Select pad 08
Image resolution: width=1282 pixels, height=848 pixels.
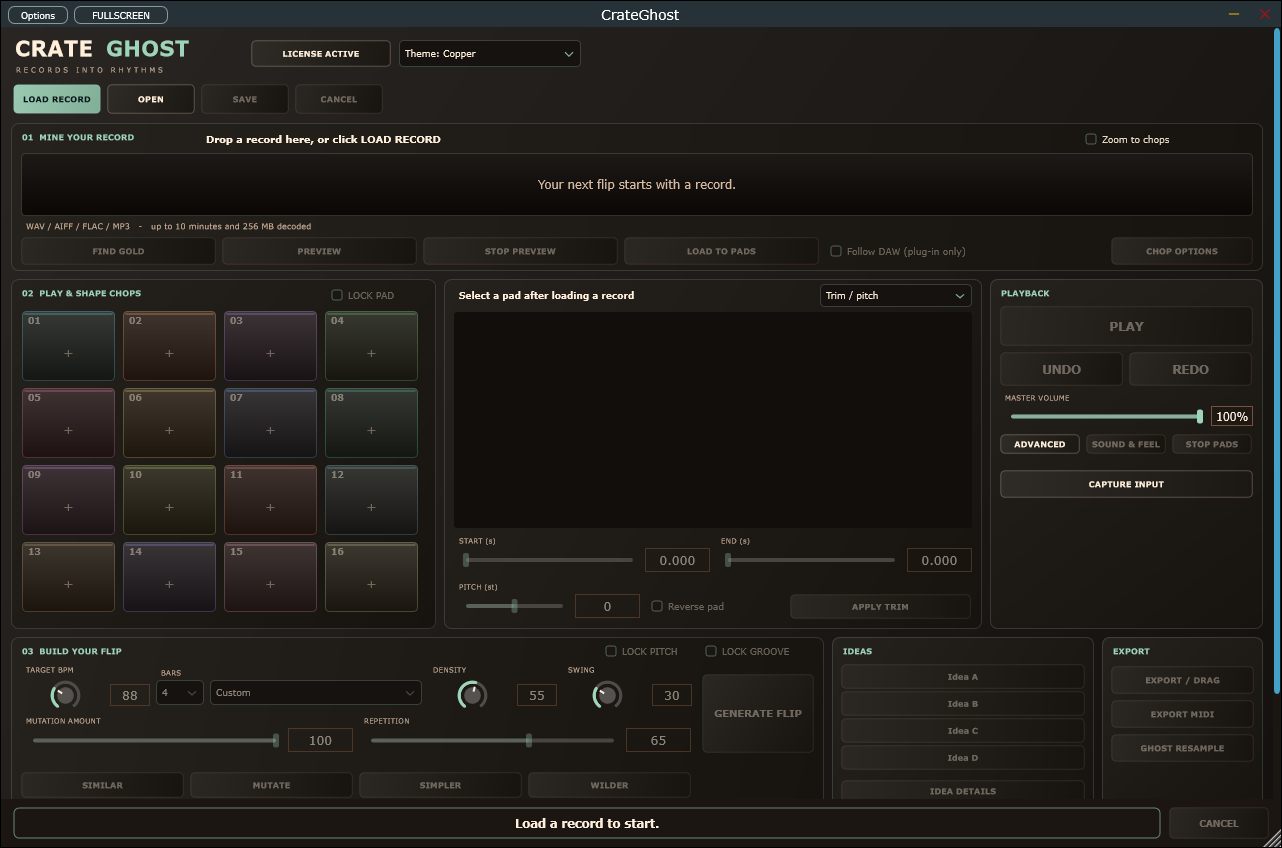pyautogui.click(x=371, y=423)
